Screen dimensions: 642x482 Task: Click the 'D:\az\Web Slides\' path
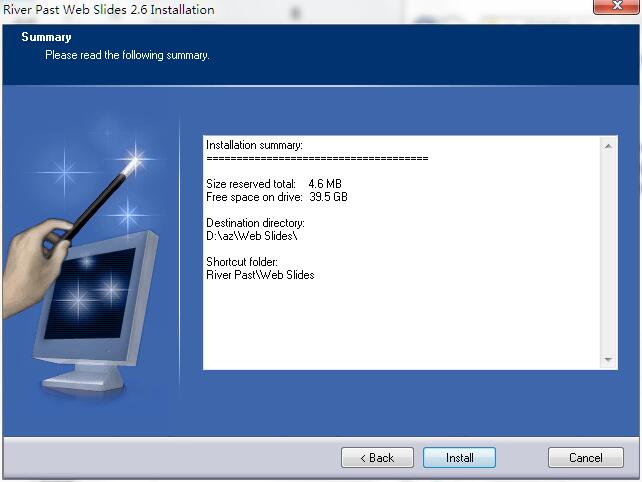tap(251, 236)
